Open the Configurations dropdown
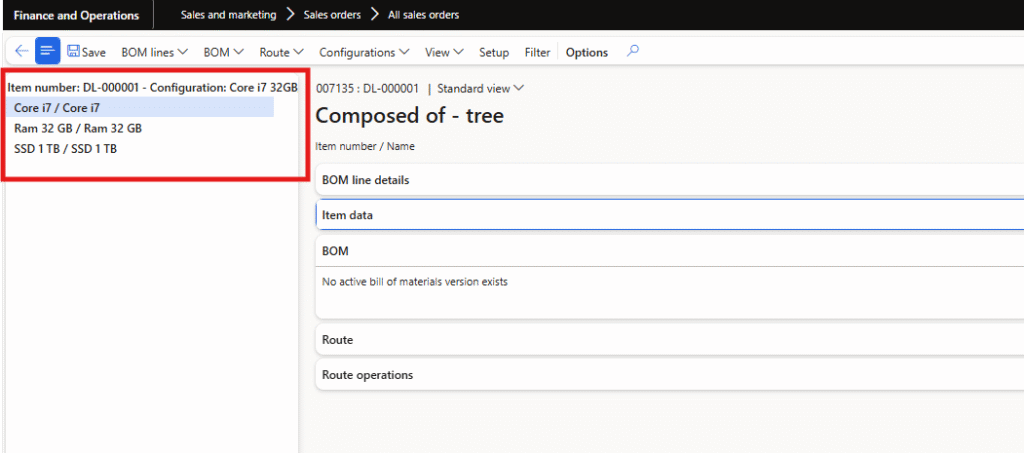 [363, 52]
